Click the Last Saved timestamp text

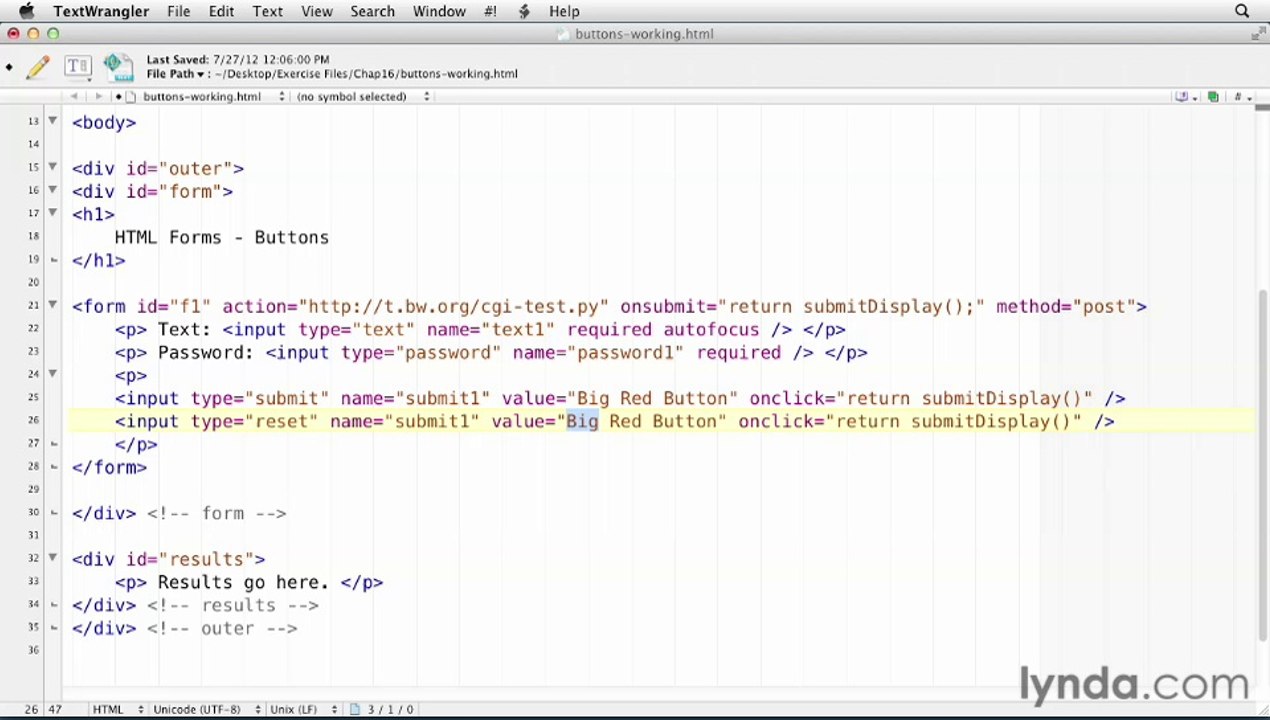pyautogui.click(x=238, y=60)
